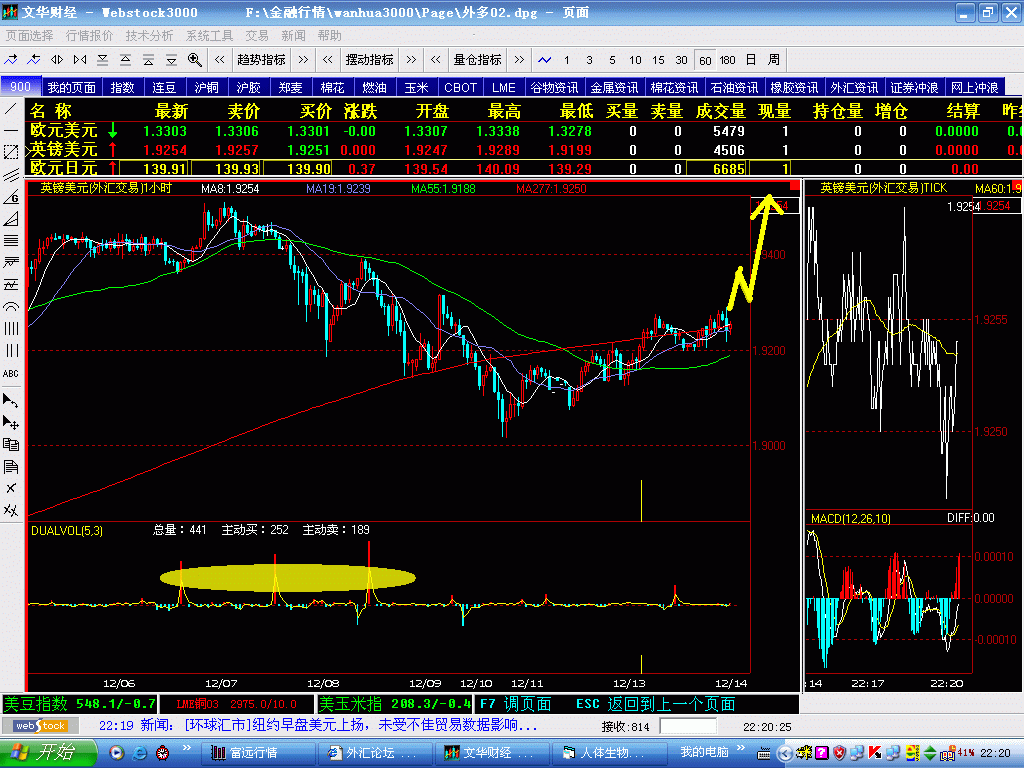Click the magnifier zoom icon in toolbar
Screen dimensions: 1024x768
click(x=195, y=59)
